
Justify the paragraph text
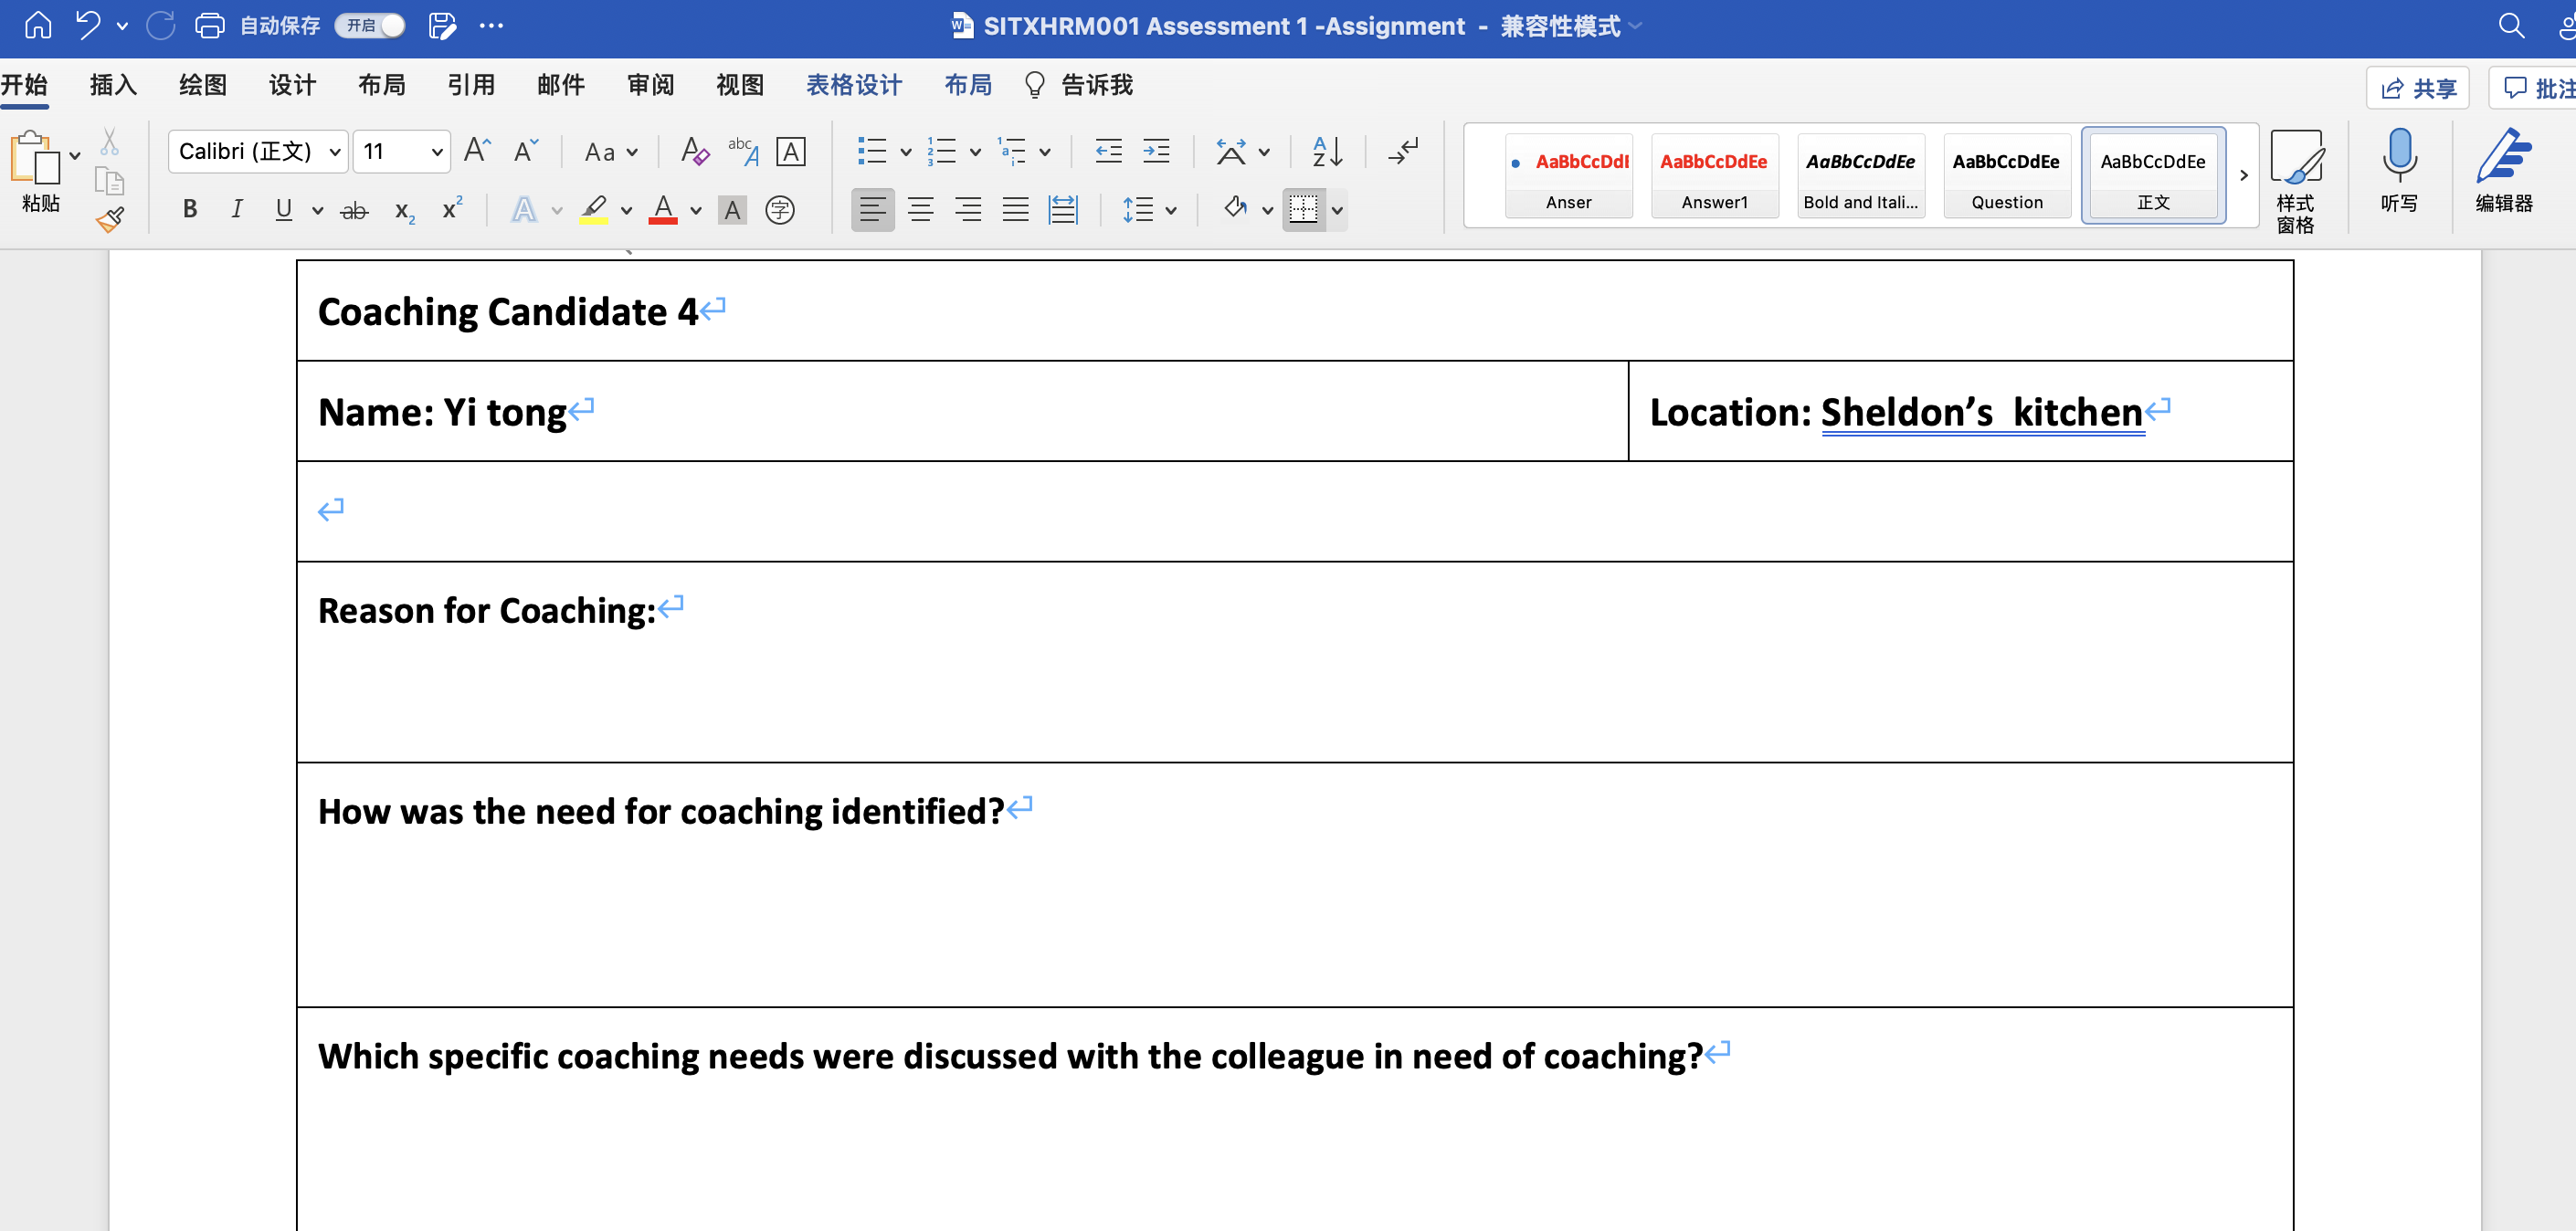click(1015, 209)
